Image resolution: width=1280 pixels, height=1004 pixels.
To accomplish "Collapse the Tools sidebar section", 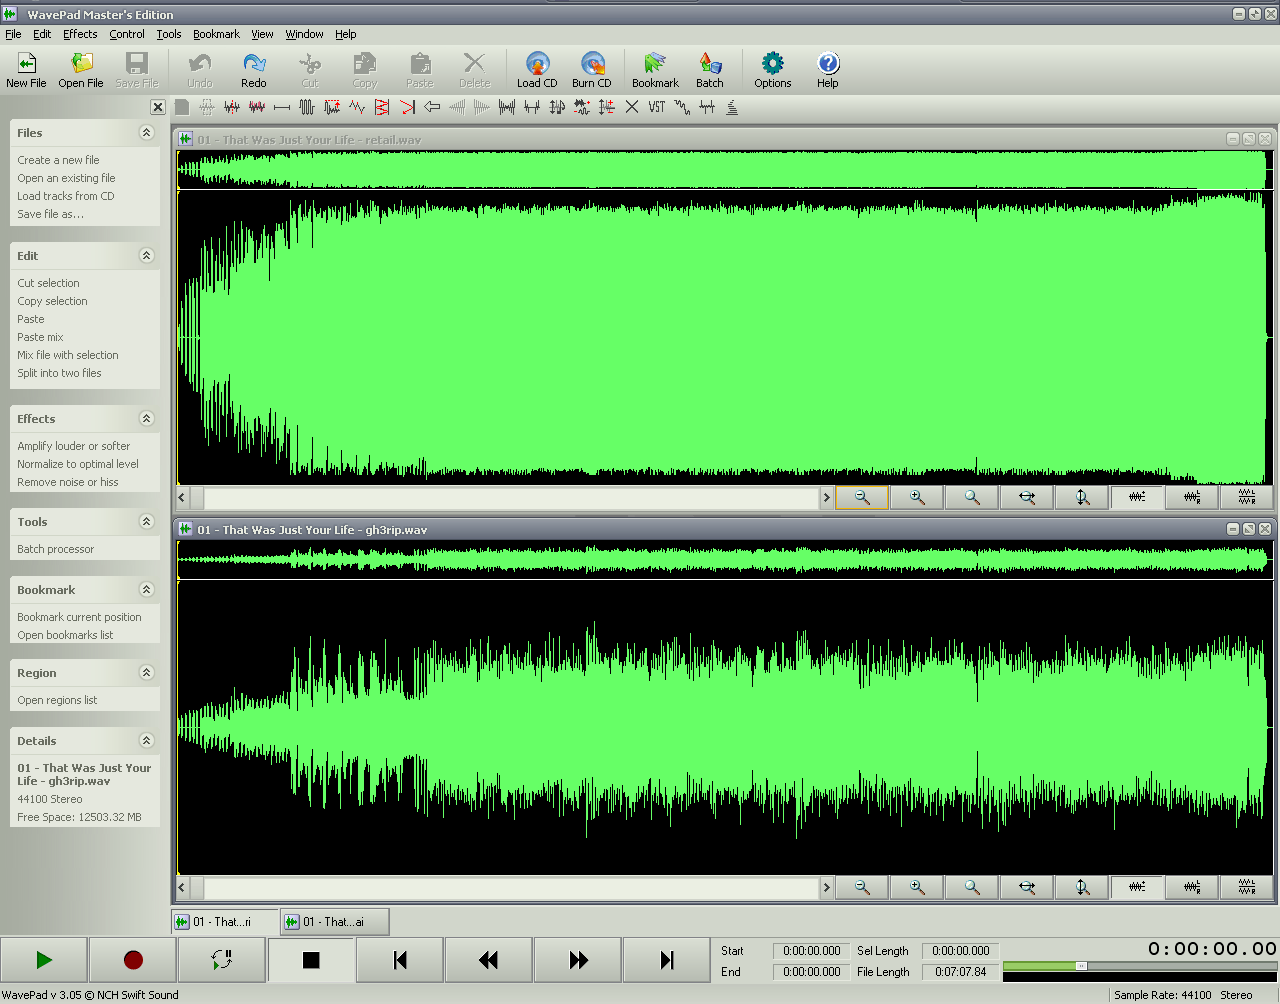I will pyautogui.click(x=147, y=522).
